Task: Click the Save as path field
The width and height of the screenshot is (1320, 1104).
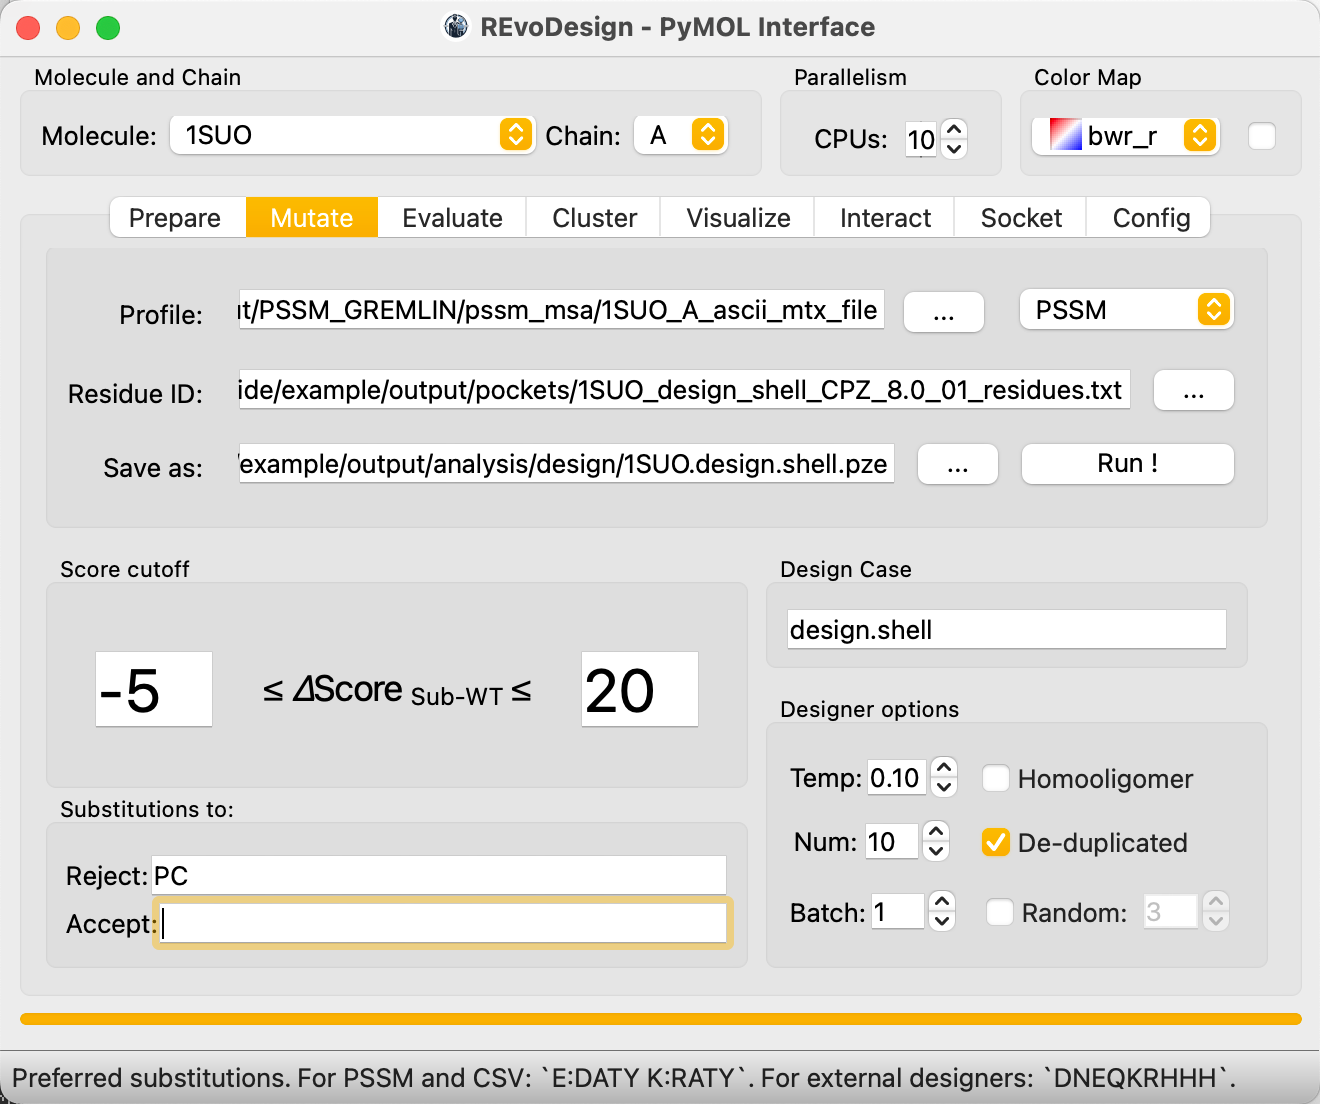Action: pyautogui.click(x=566, y=464)
